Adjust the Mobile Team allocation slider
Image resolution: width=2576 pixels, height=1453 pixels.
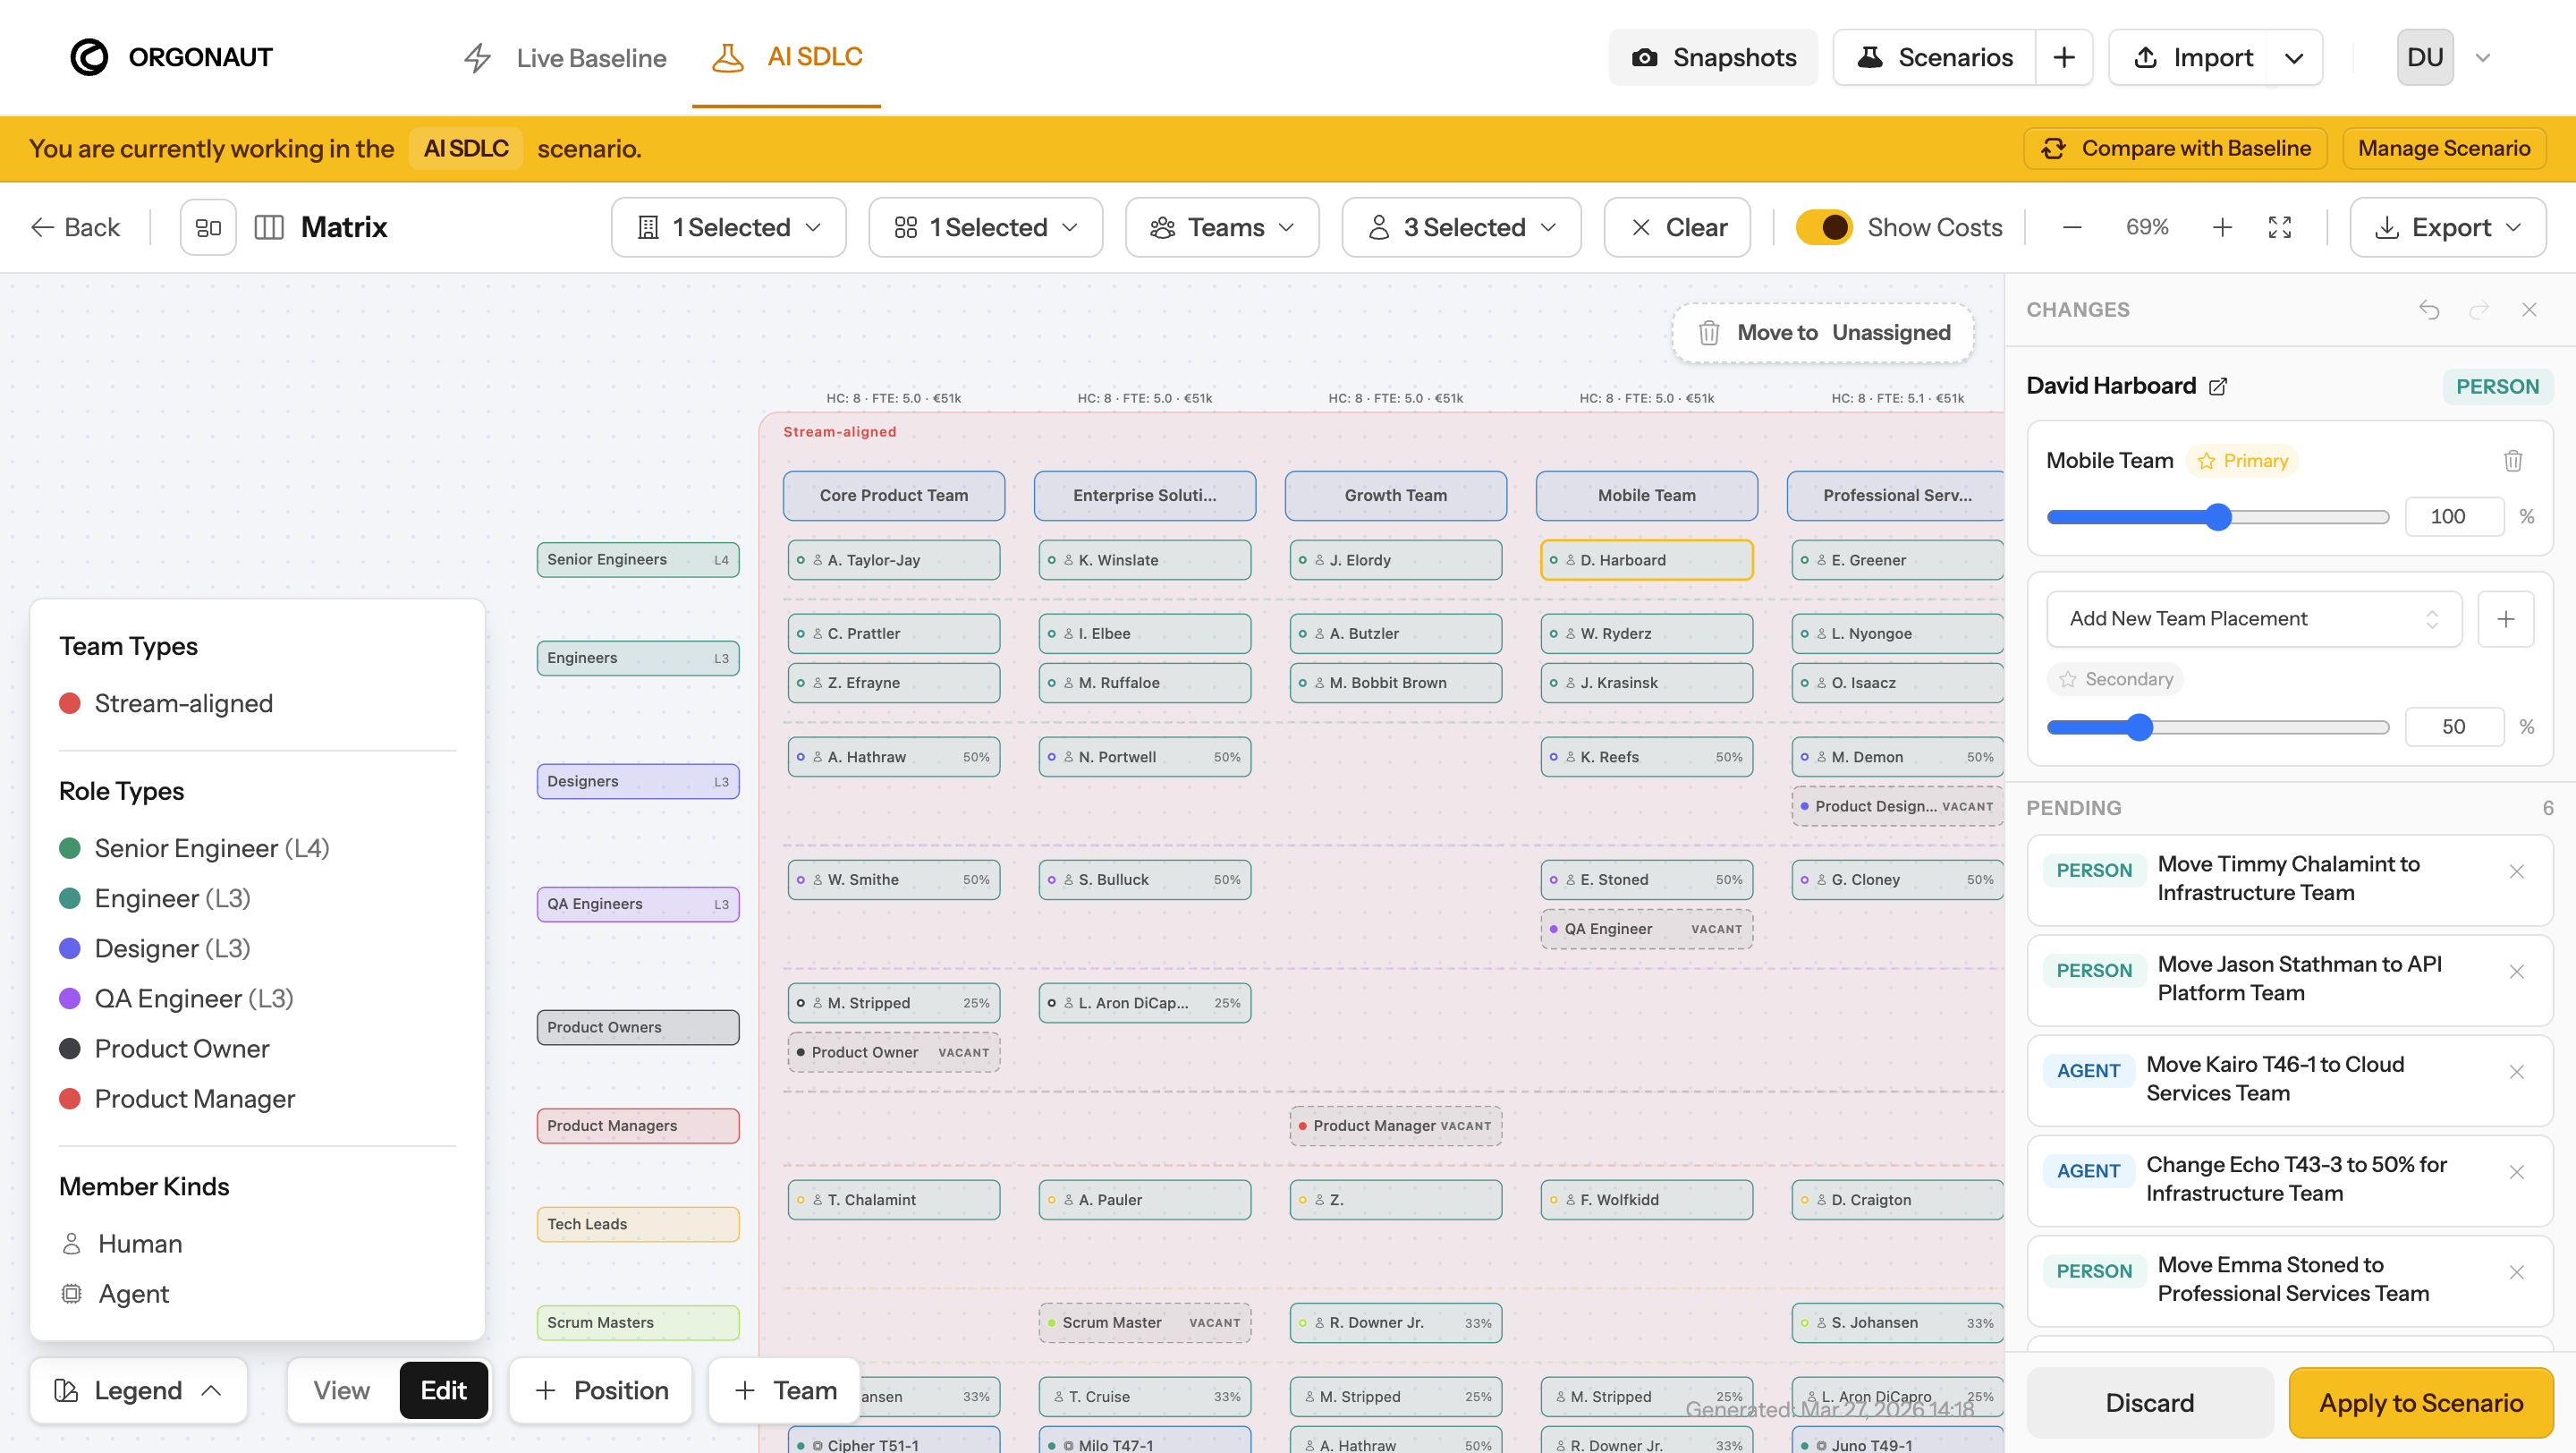2218,517
